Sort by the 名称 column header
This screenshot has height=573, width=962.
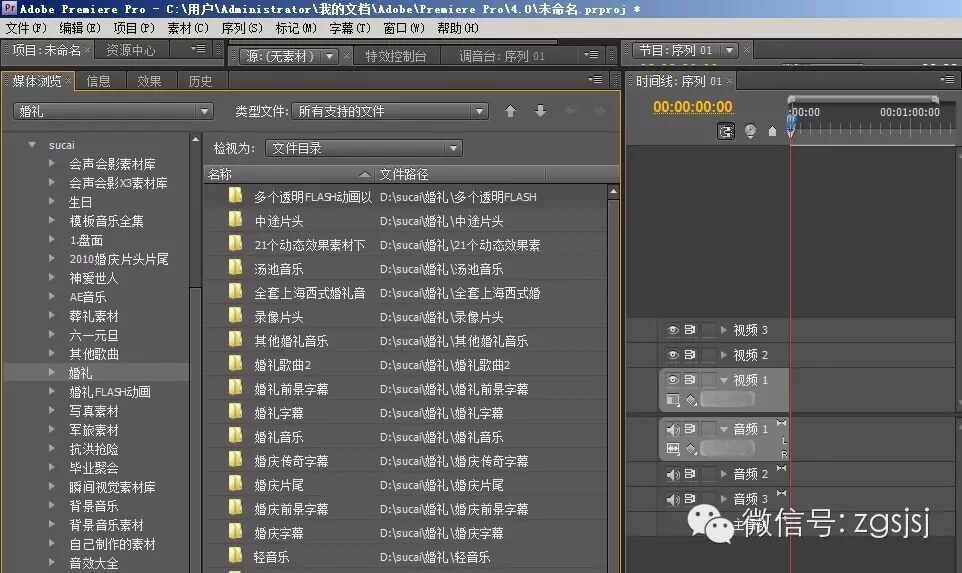(x=288, y=174)
